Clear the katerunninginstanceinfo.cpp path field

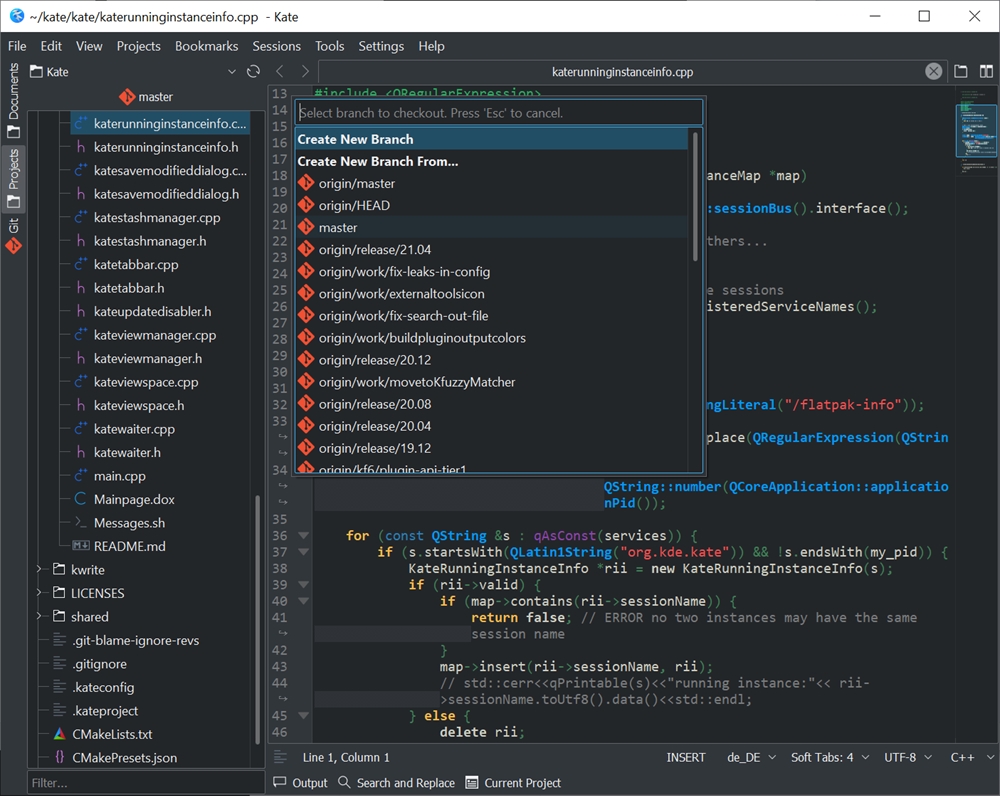point(934,71)
